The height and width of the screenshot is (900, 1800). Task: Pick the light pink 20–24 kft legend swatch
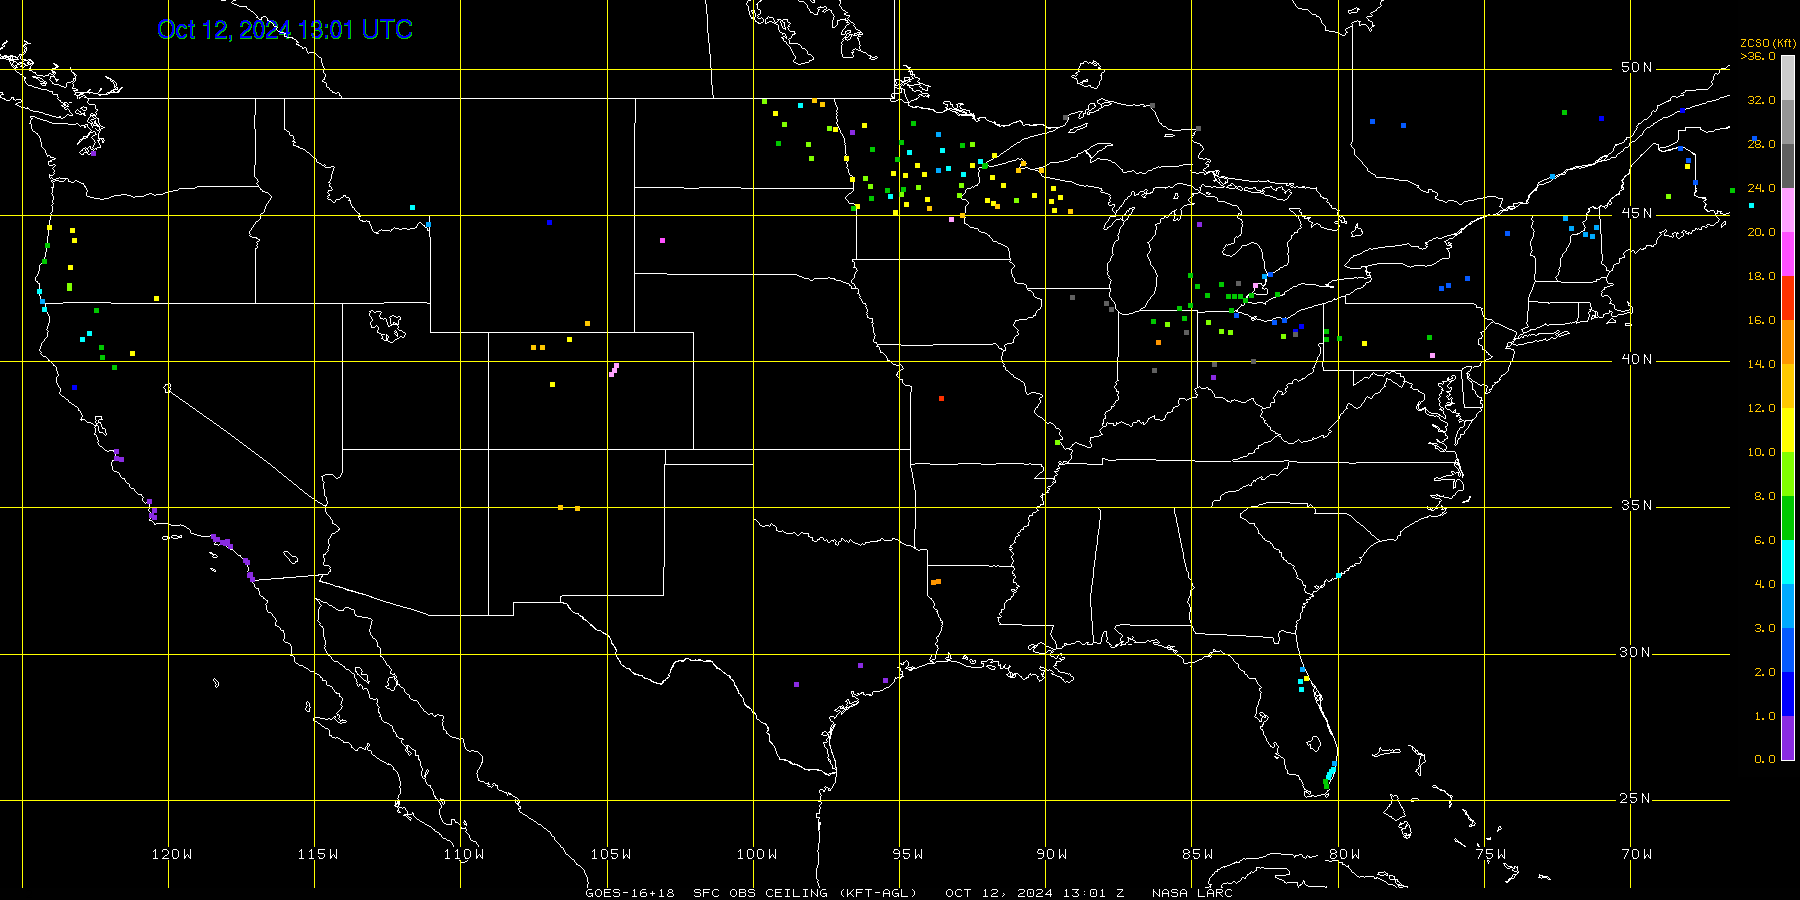pyautogui.click(x=1788, y=210)
